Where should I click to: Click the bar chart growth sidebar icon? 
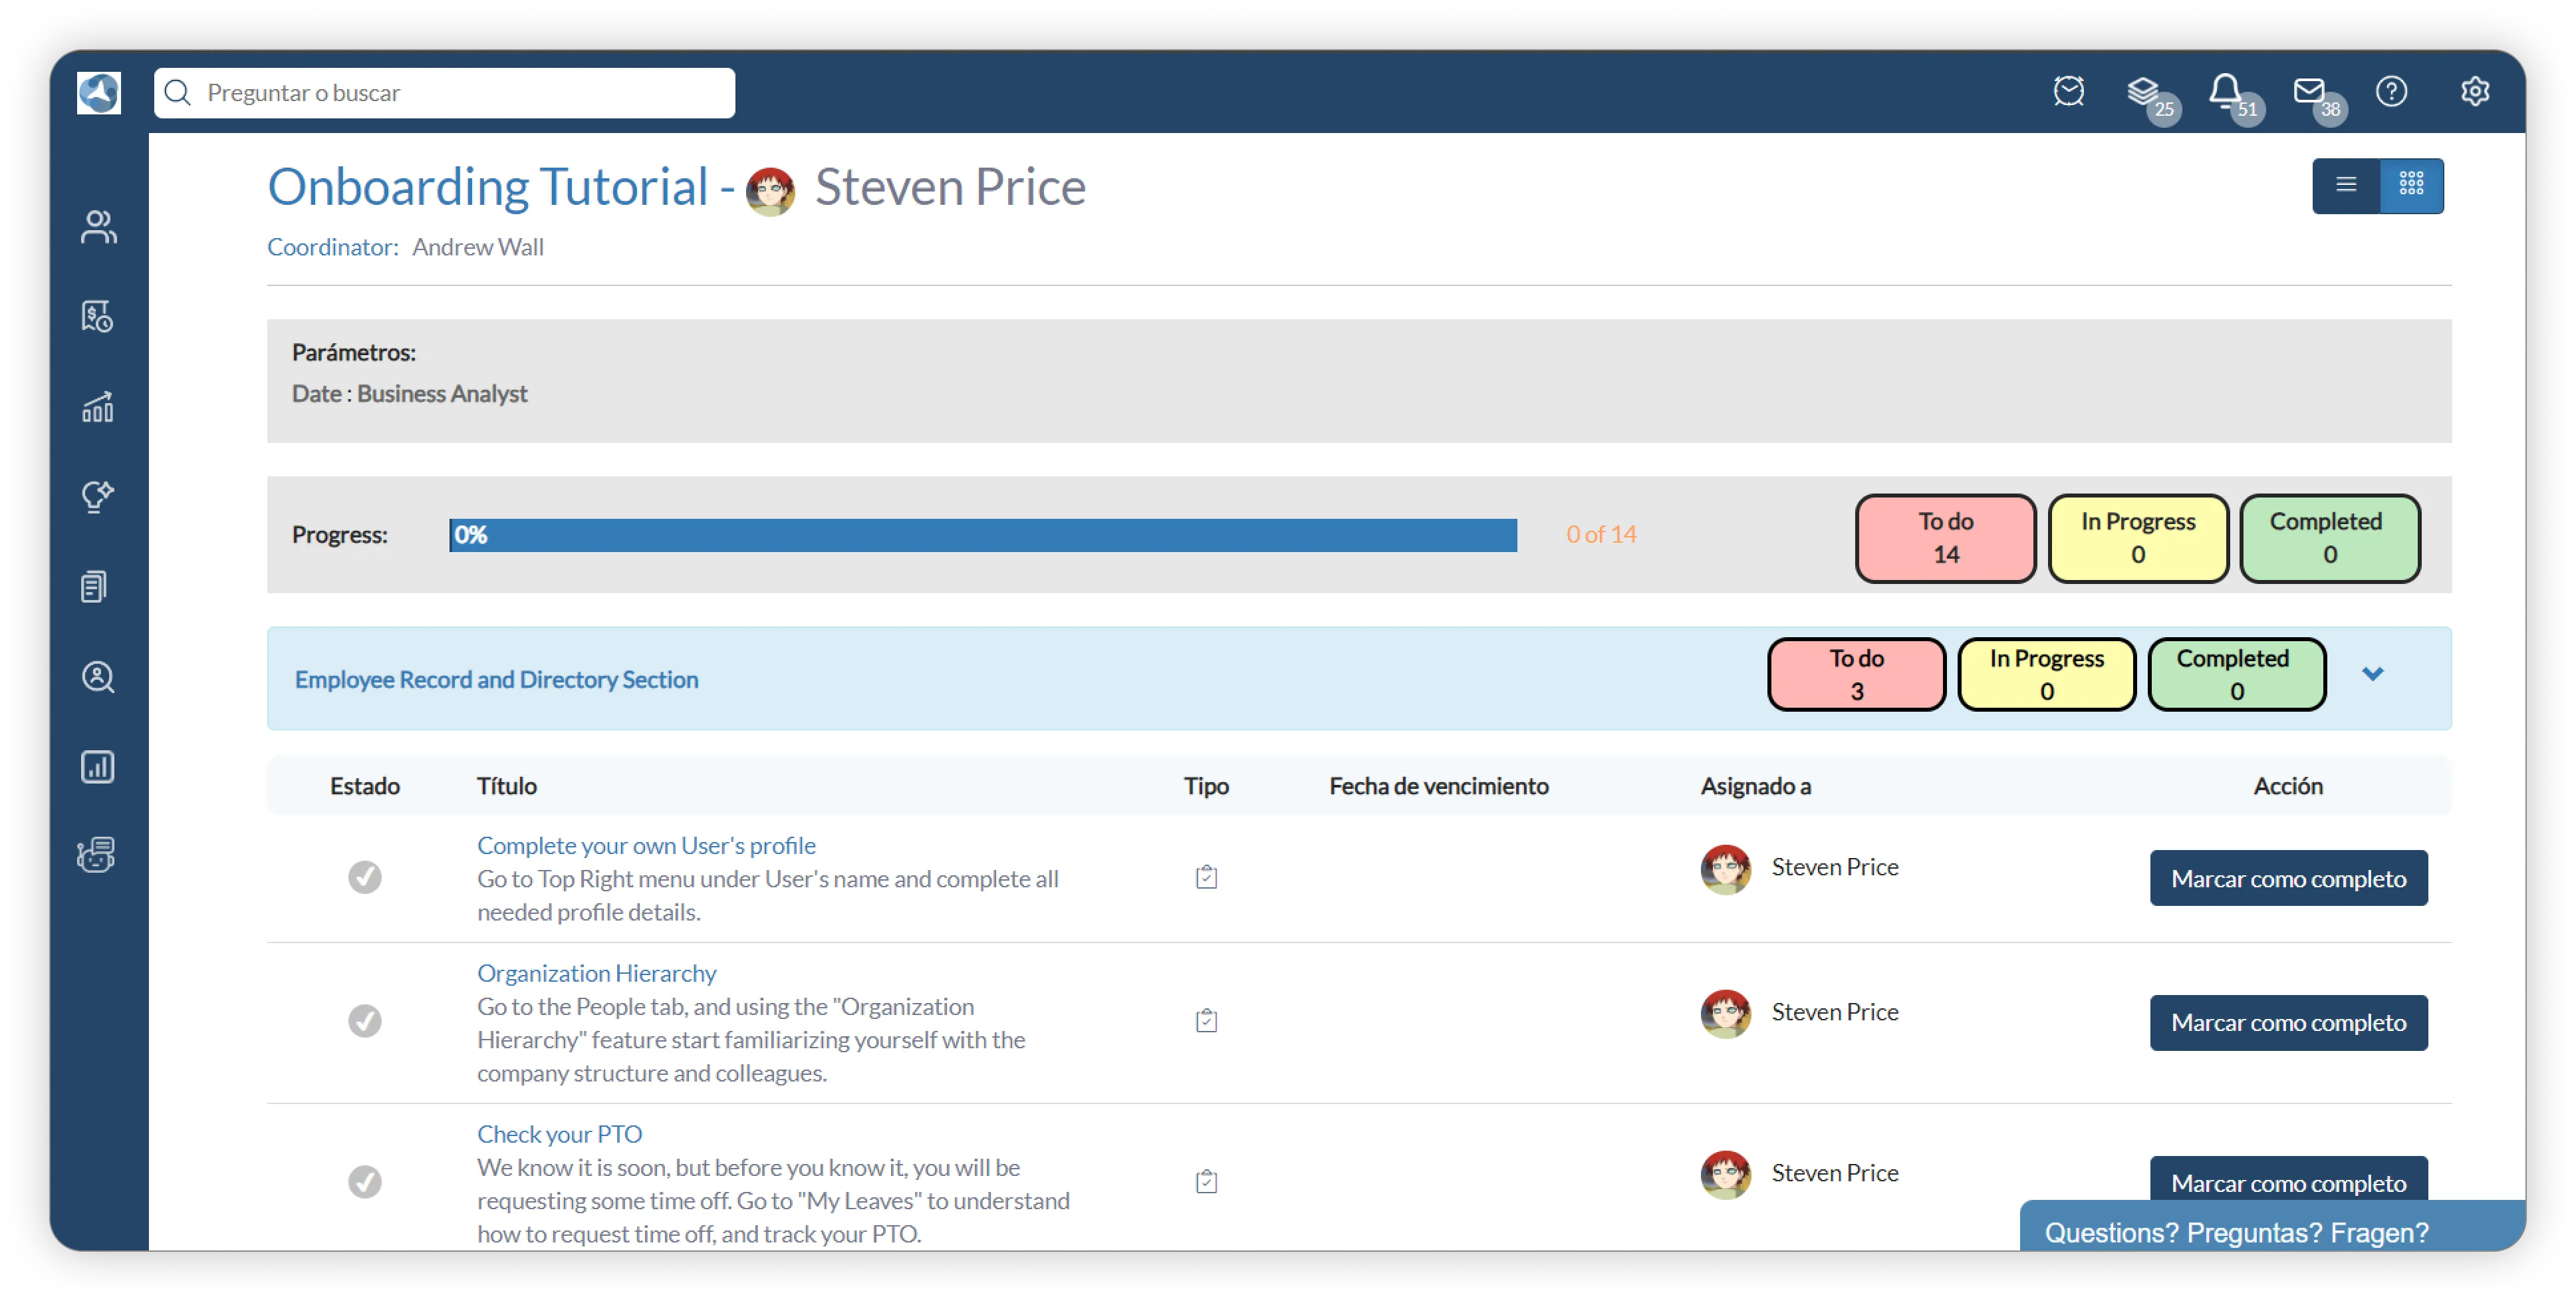[x=98, y=407]
